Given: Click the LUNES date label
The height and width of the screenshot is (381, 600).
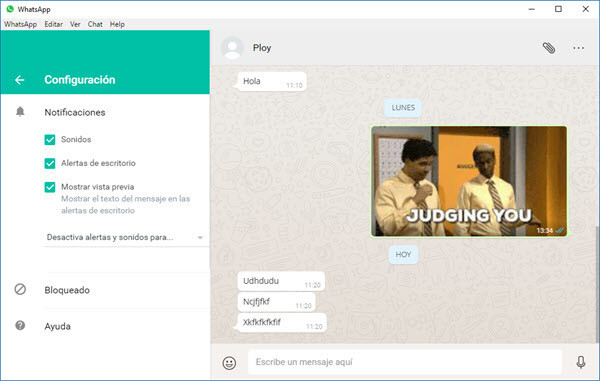Looking at the screenshot, I should click(x=403, y=108).
